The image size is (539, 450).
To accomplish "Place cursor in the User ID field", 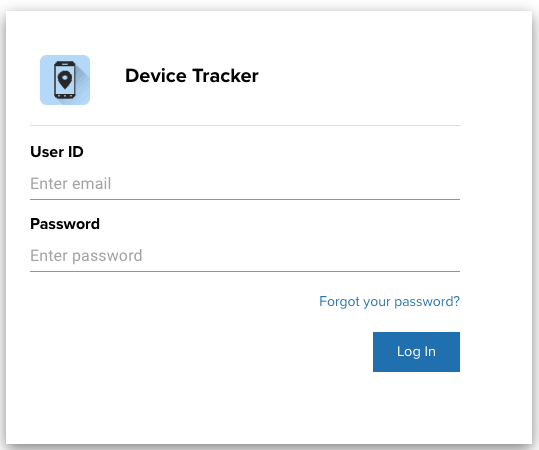I will click(x=245, y=184).
